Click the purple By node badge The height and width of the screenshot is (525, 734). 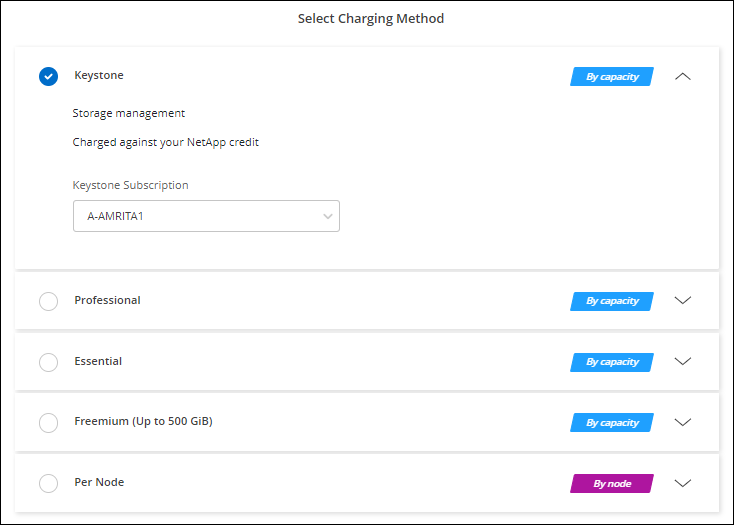point(612,484)
